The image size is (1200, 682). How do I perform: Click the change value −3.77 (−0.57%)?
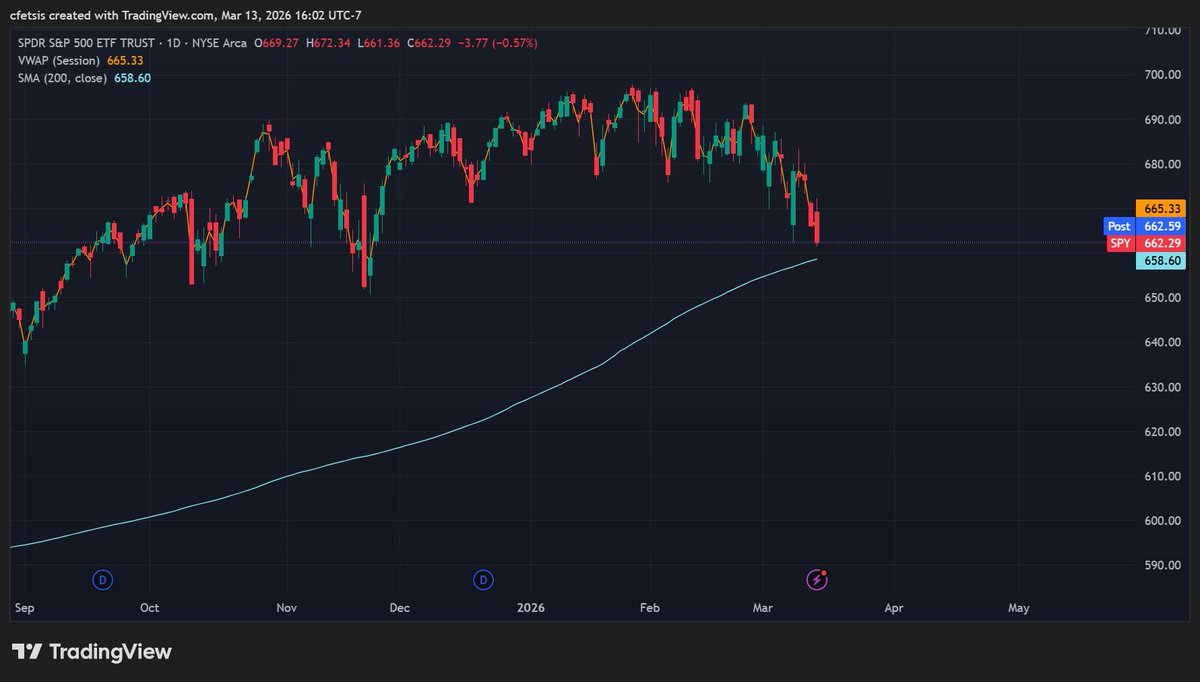click(500, 43)
